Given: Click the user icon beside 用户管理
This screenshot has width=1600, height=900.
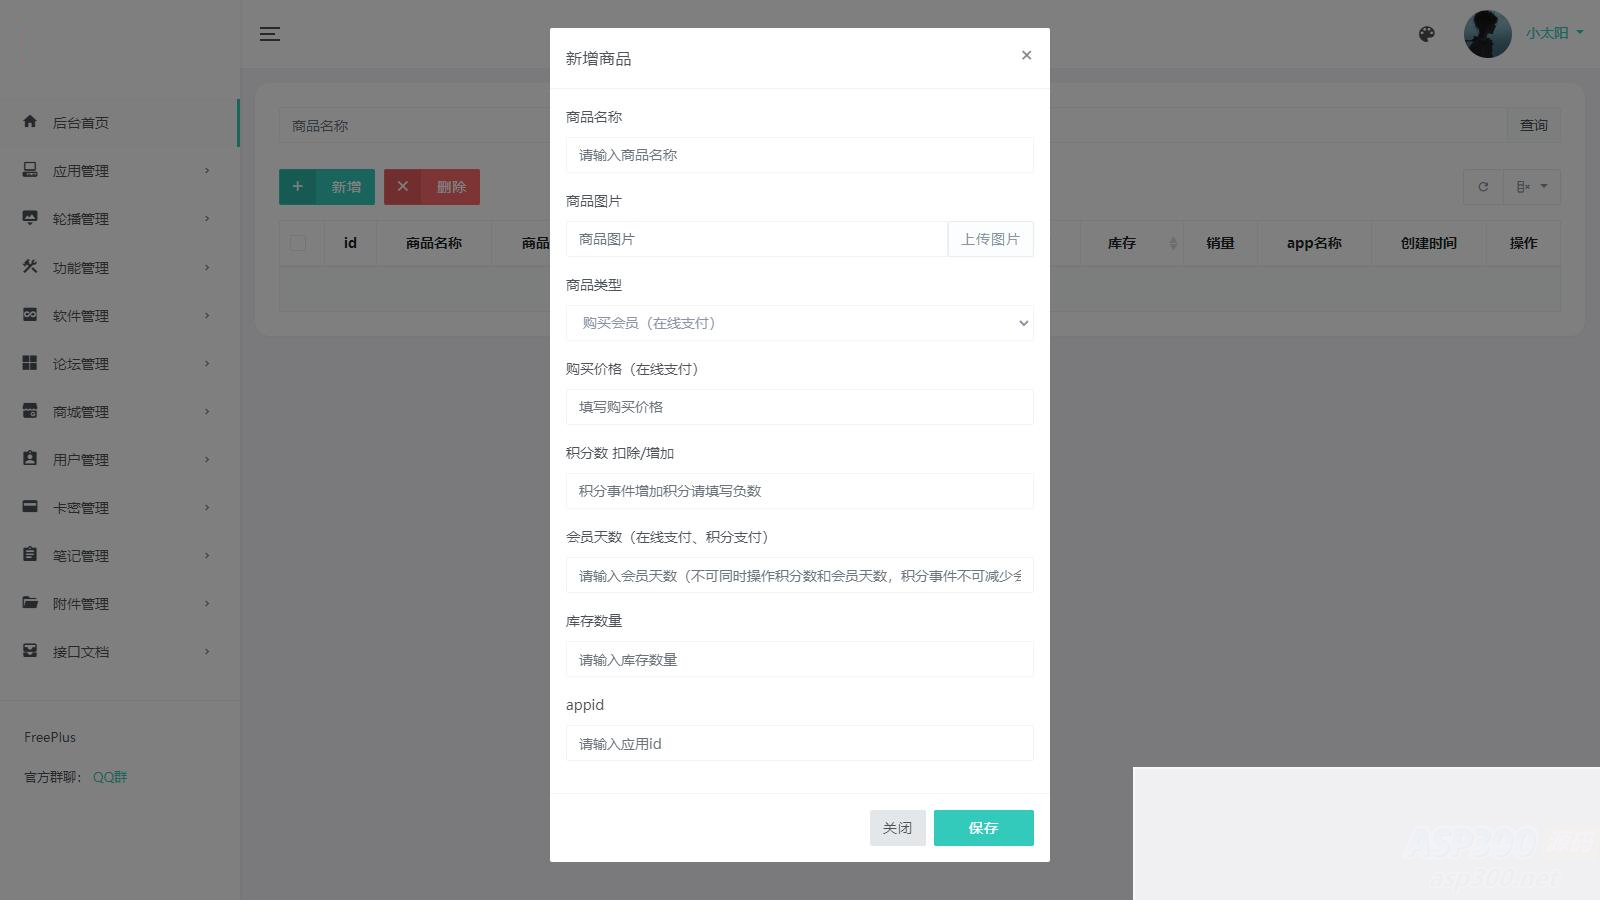Looking at the screenshot, I should (29, 459).
